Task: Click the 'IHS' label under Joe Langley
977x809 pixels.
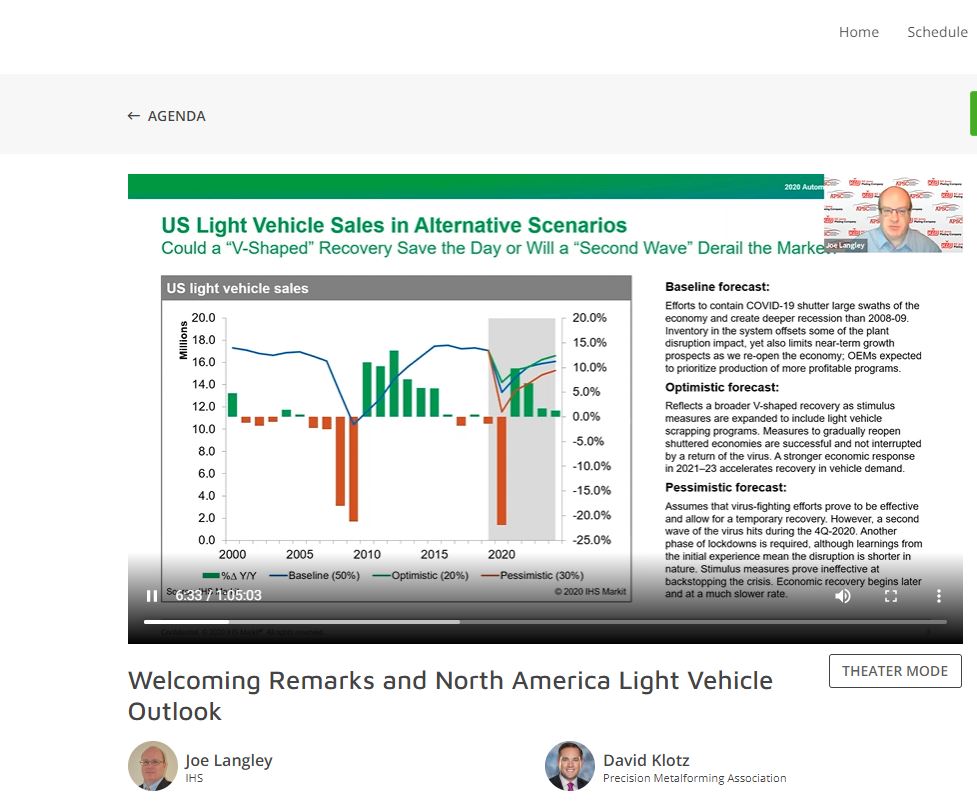Action: pyautogui.click(x=194, y=778)
